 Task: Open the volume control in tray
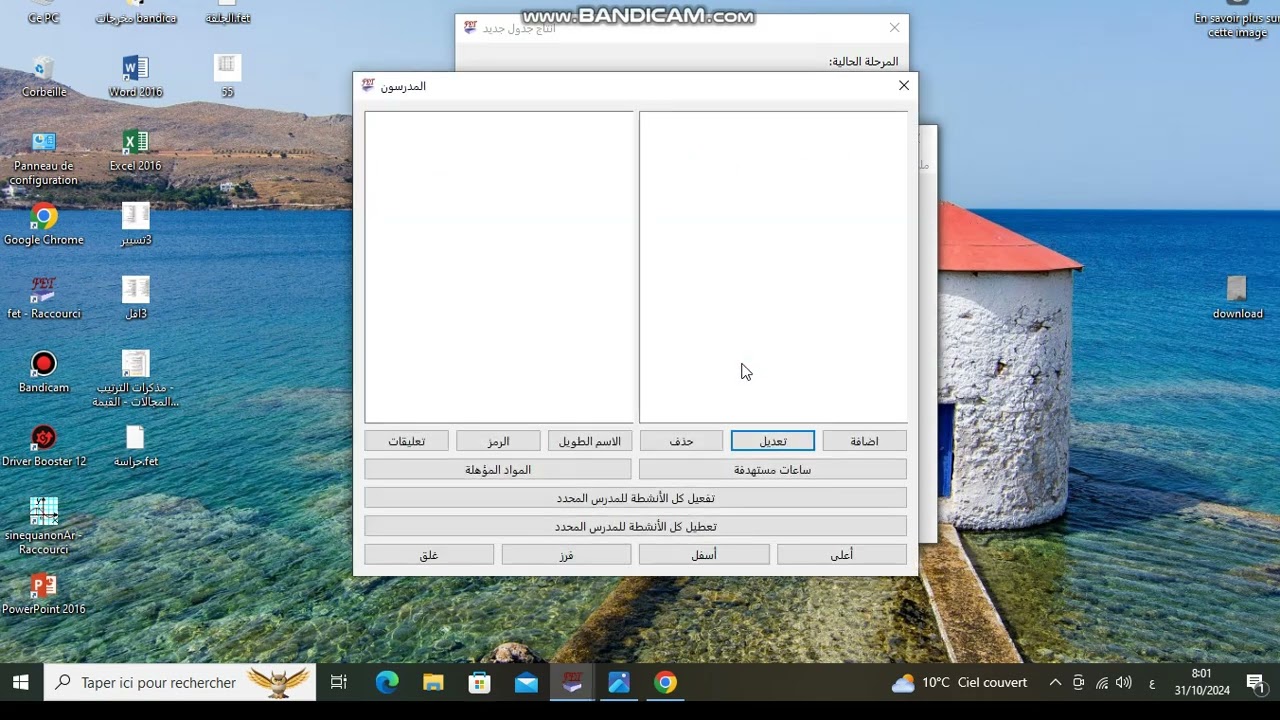tap(1124, 683)
